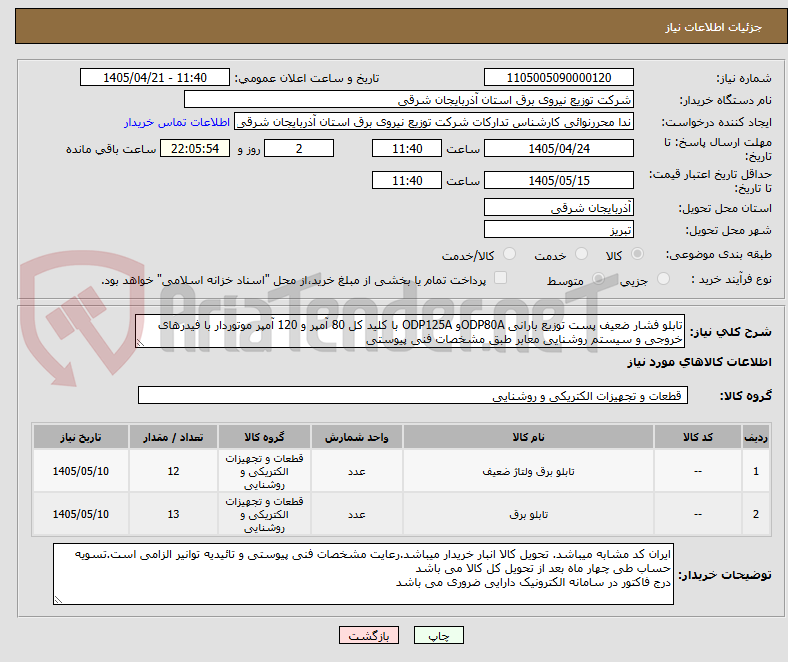
Task: Choose the متوسط purchase type radio
Action: pyautogui.click(x=598, y=278)
